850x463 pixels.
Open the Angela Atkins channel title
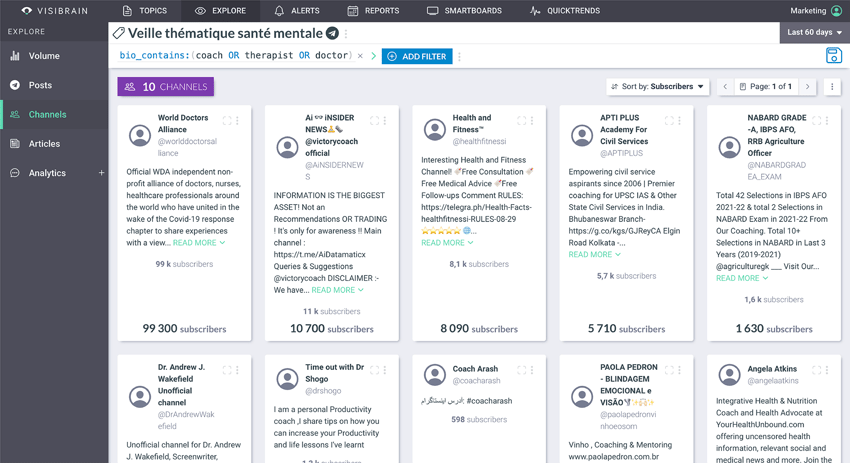pos(772,369)
